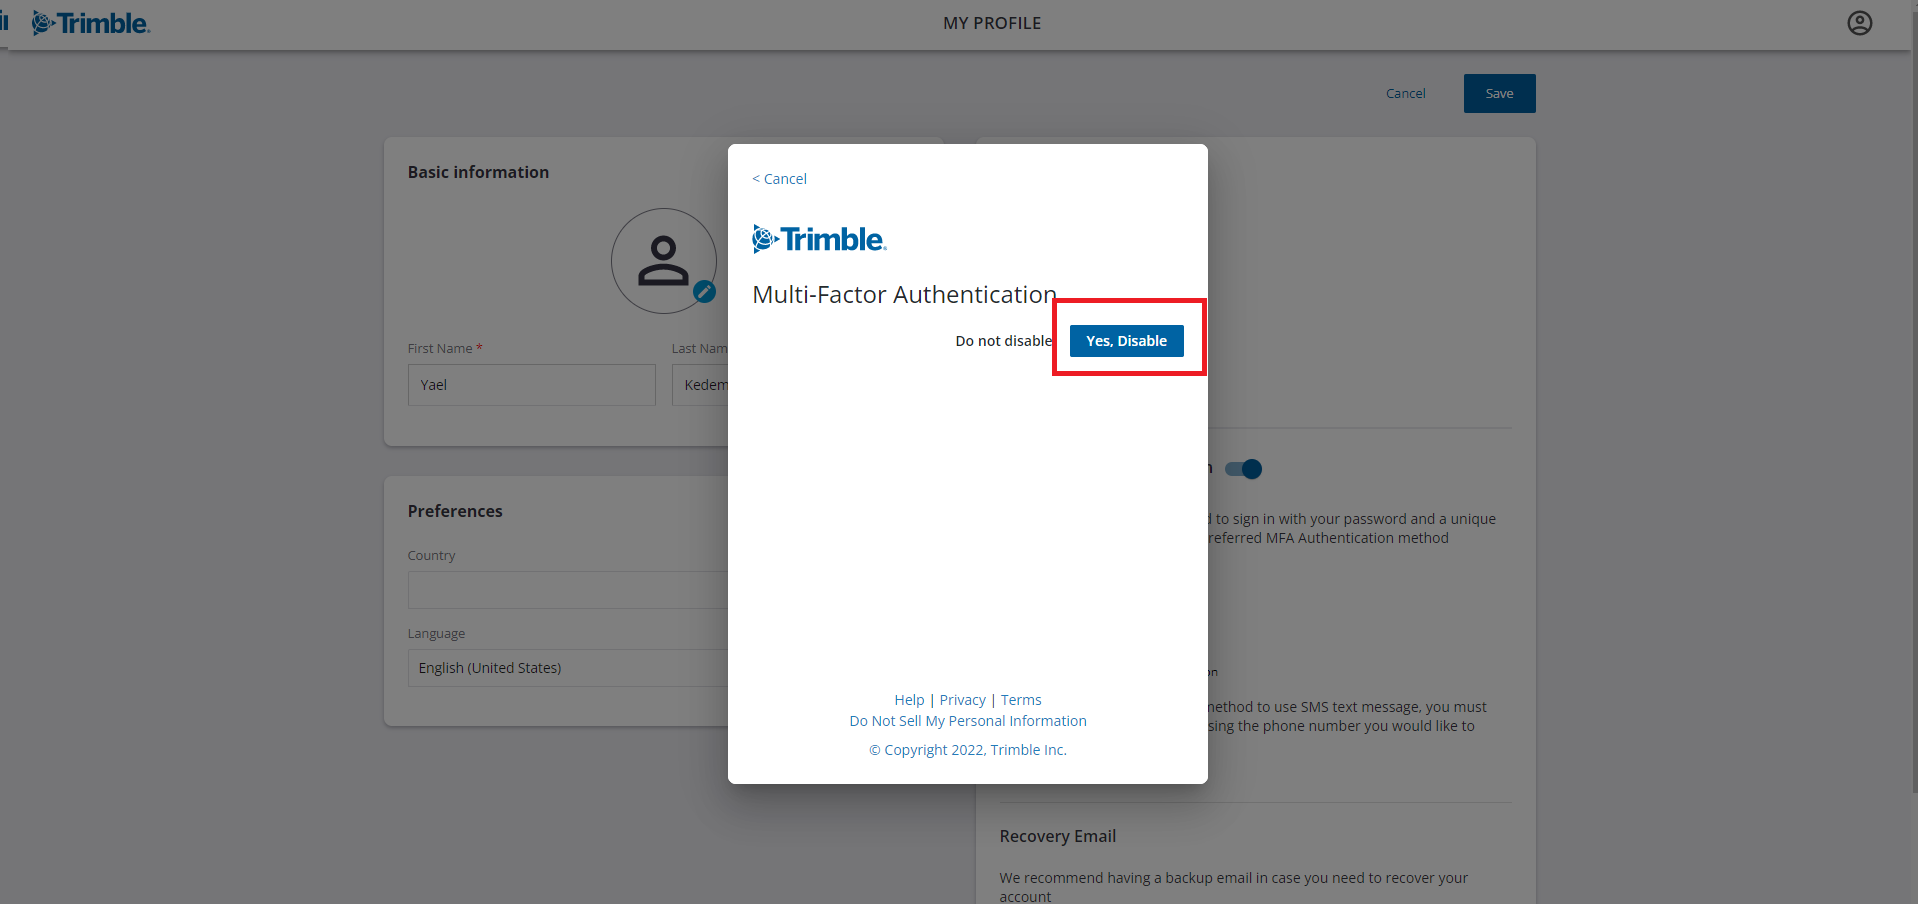Open the Country dropdown field
Image resolution: width=1918 pixels, height=904 pixels.
568,590
